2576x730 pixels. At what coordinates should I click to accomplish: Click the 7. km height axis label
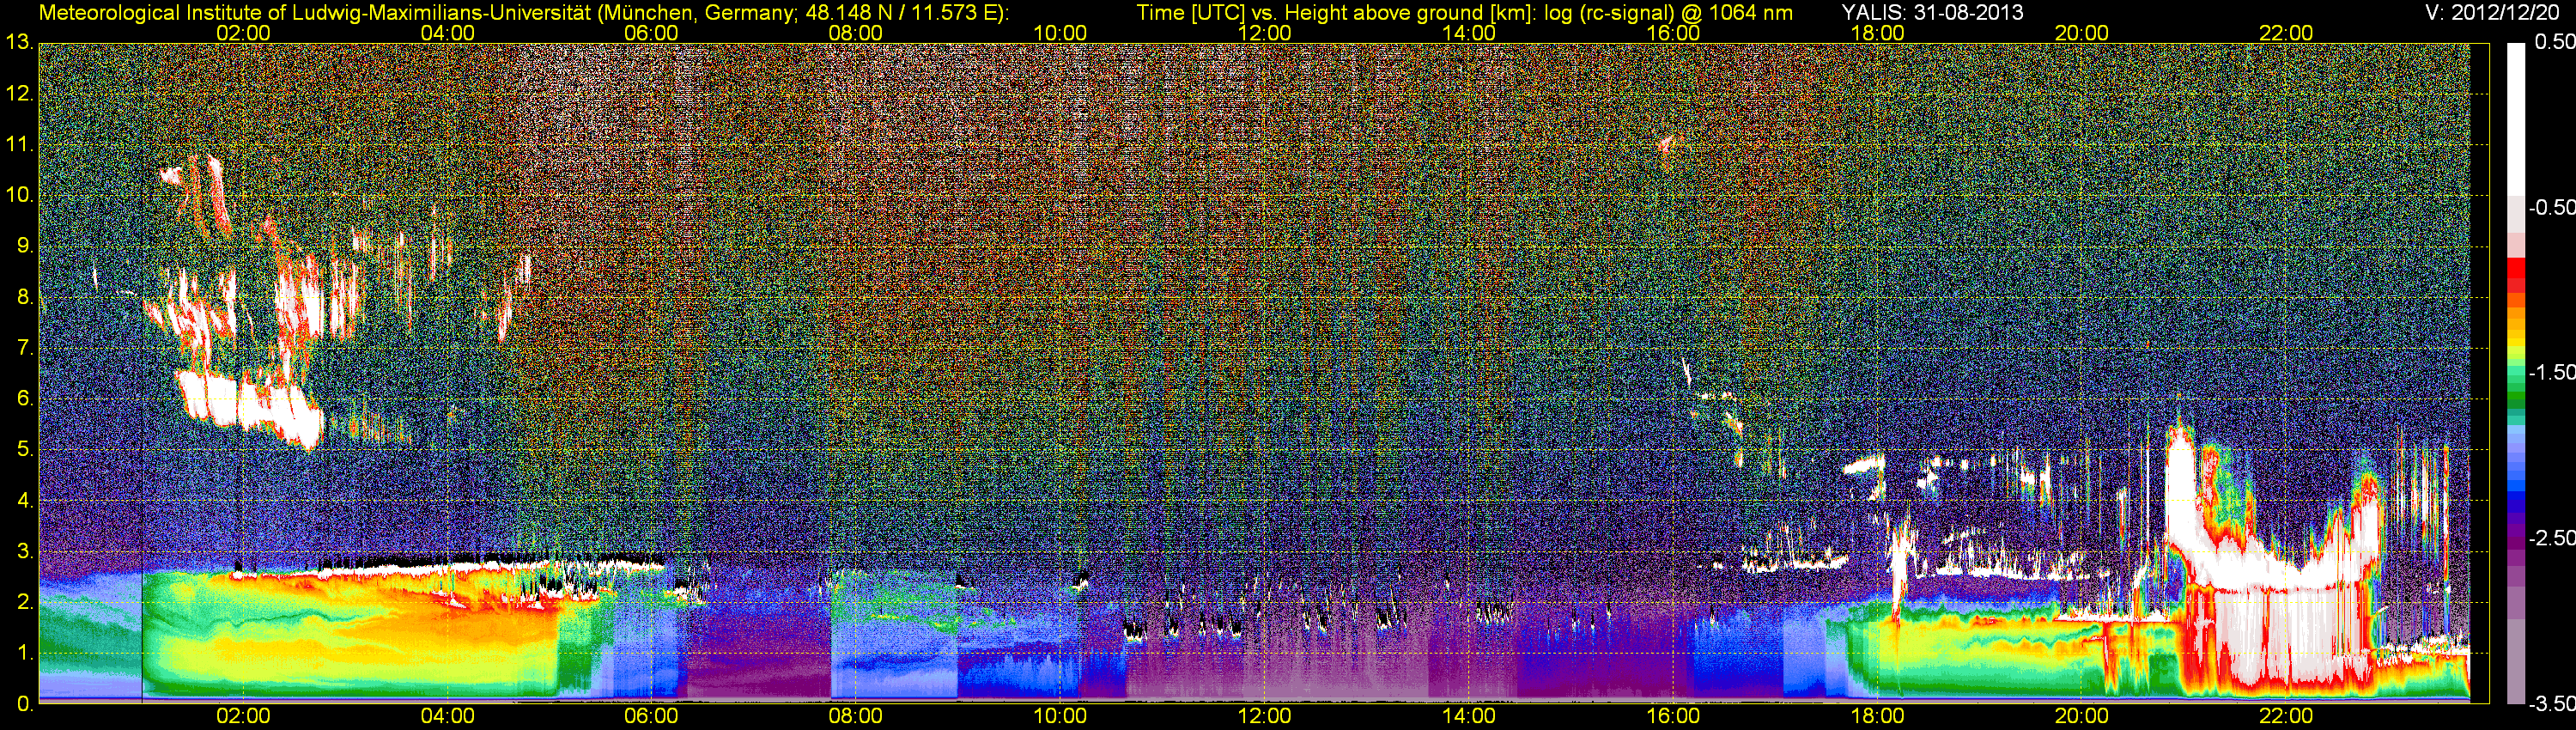[24, 348]
